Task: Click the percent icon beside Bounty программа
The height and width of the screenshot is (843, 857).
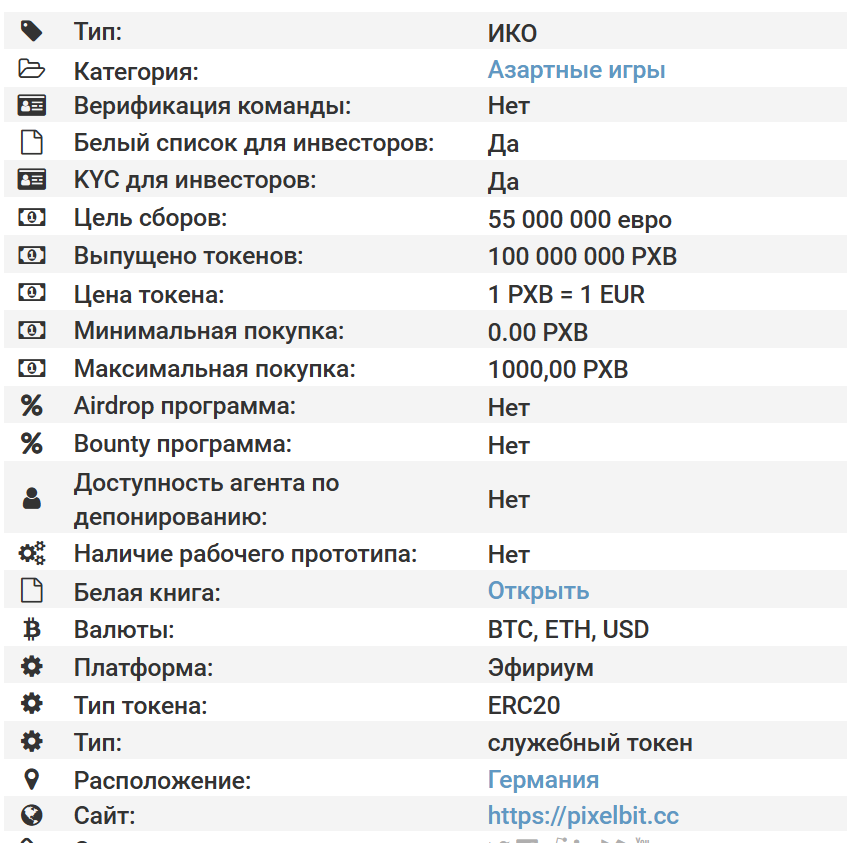Action: click(32, 444)
